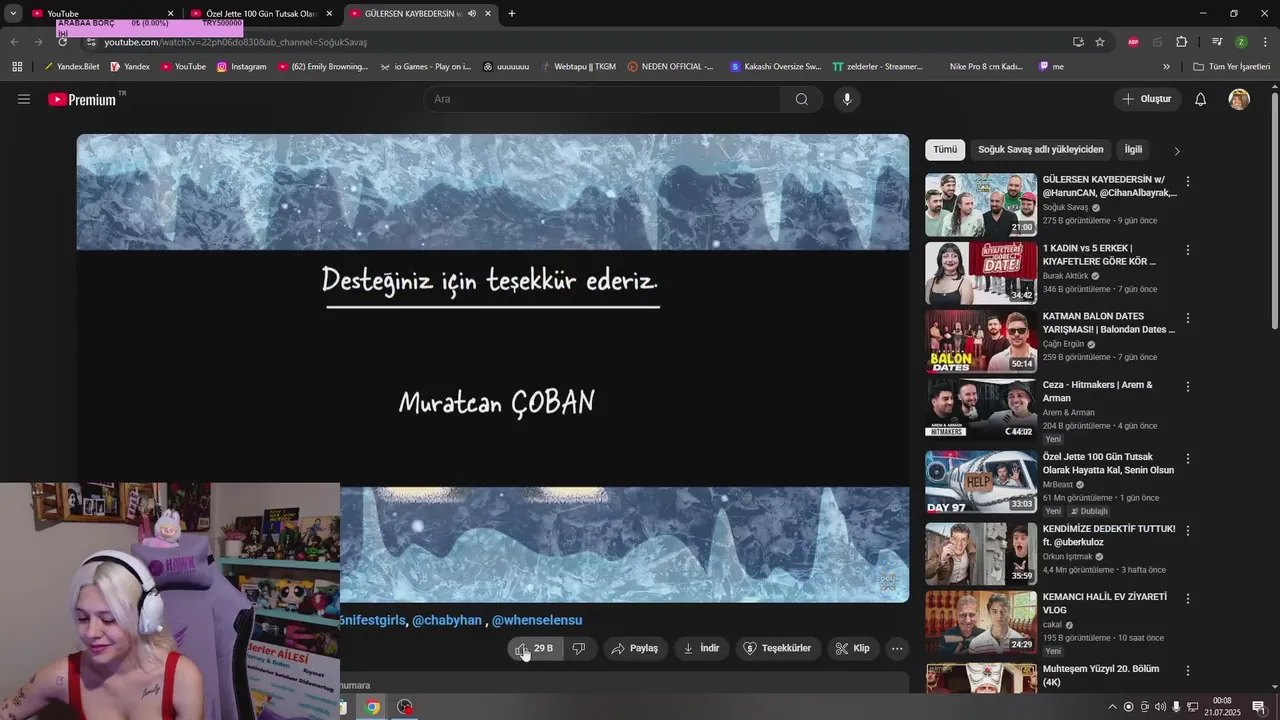This screenshot has height=720, width=1280.
Task: Start voice search with microphone icon
Action: click(847, 99)
